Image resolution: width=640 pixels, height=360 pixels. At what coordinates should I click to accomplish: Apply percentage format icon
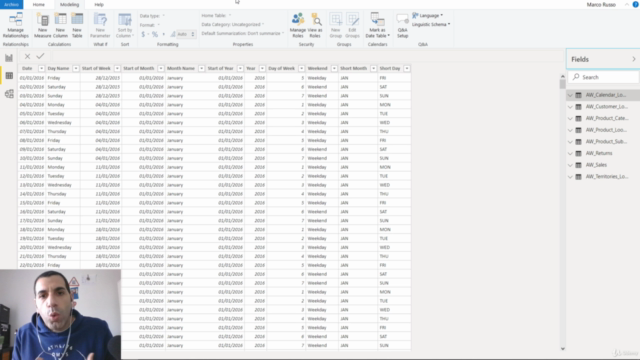click(x=155, y=34)
